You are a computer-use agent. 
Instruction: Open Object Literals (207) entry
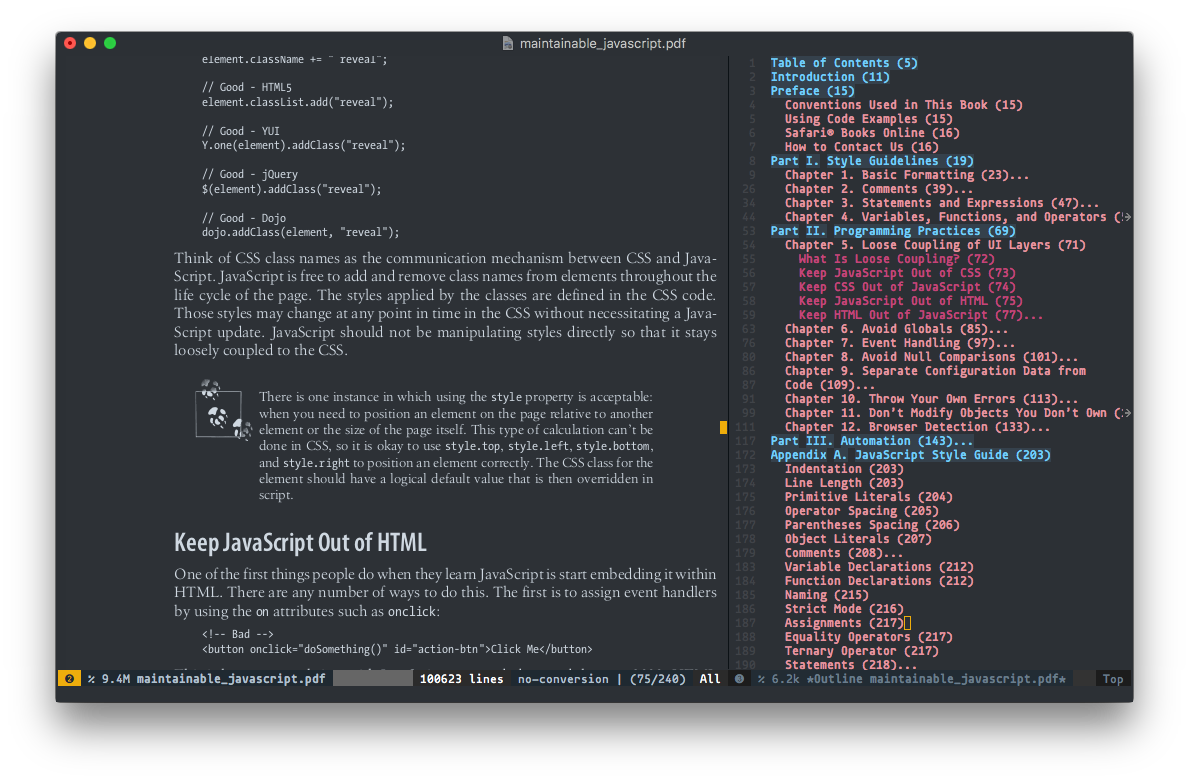[858, 540]
